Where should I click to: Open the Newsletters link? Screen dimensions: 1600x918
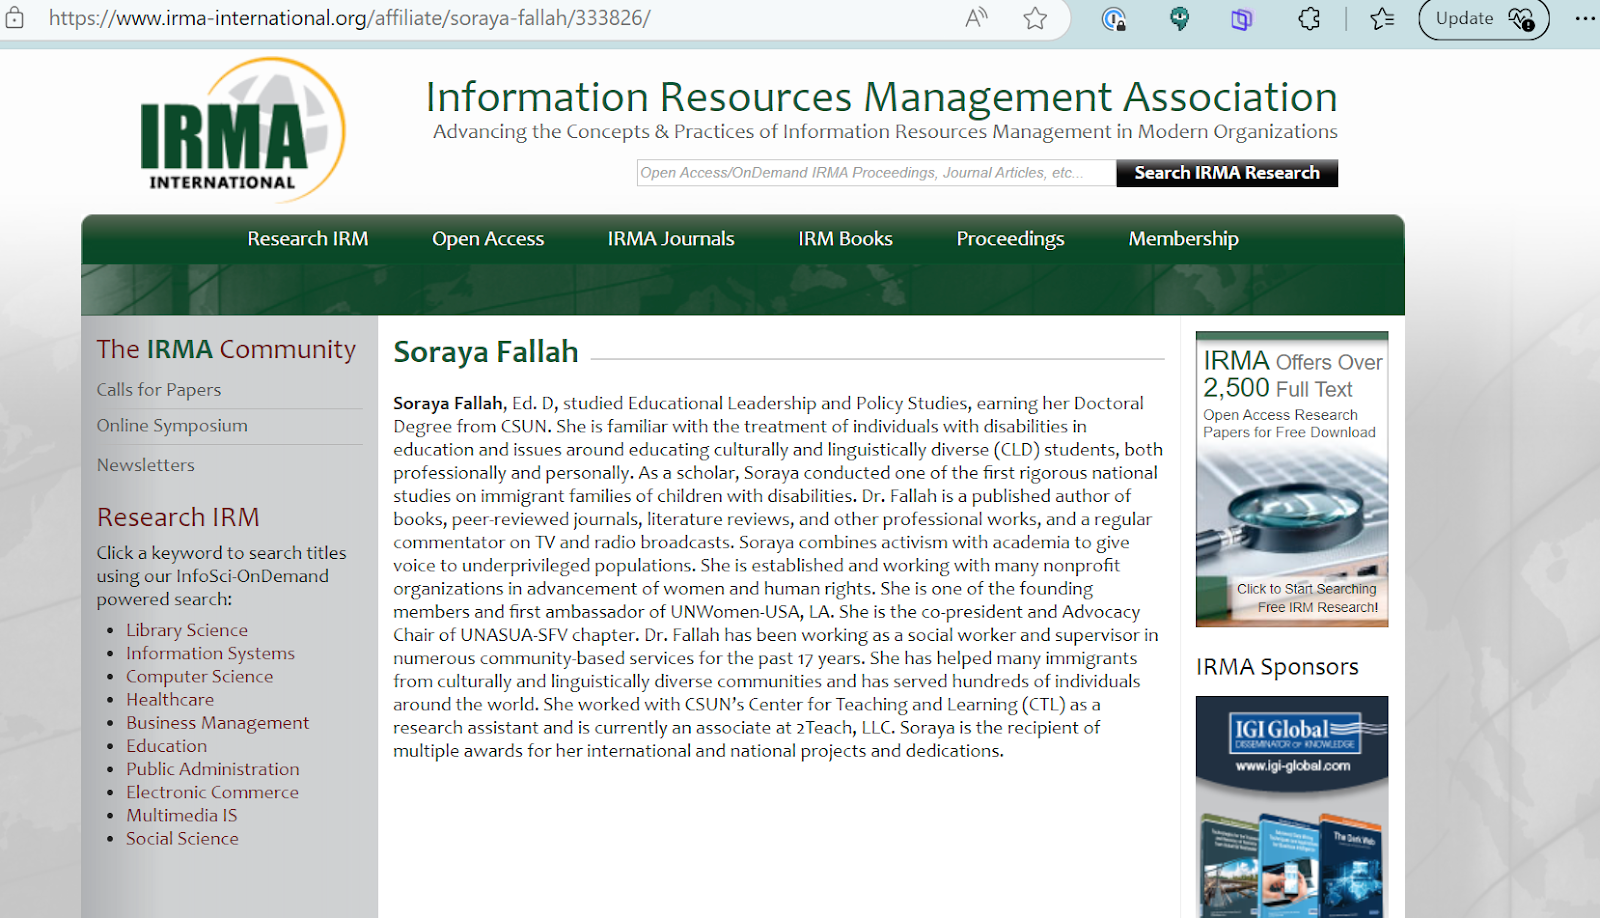146,465
